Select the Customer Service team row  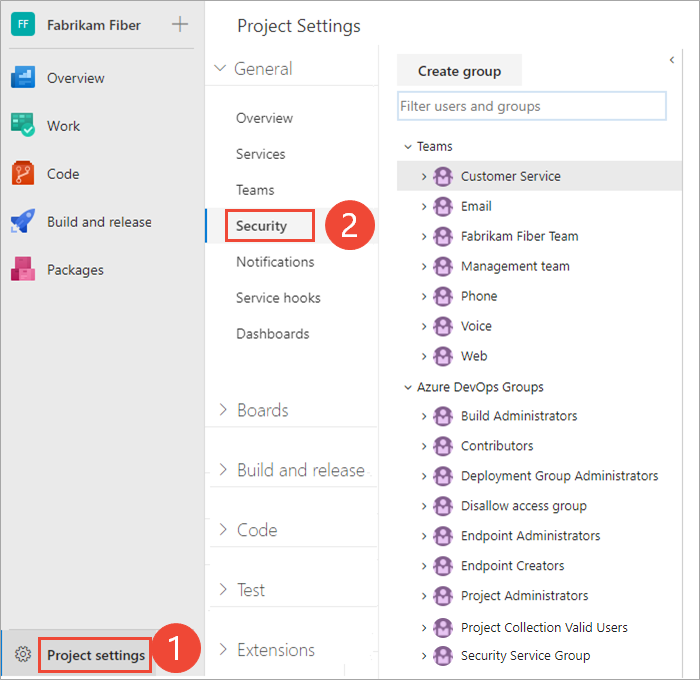[539, 176]
